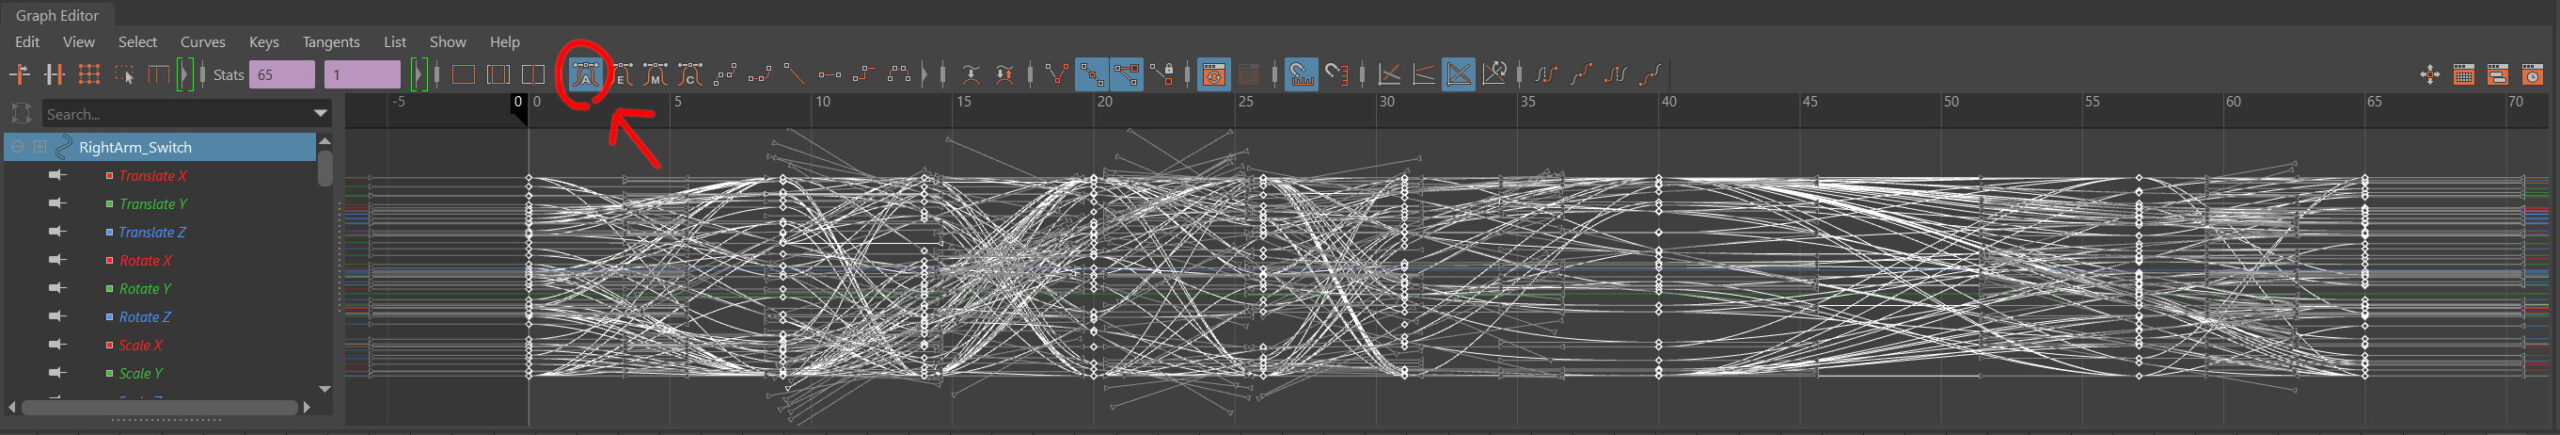The height and width of the screenshot is (435, 2560).
Task: Open the Select menu
Action: pyautogui.click(x=138, y=42)
